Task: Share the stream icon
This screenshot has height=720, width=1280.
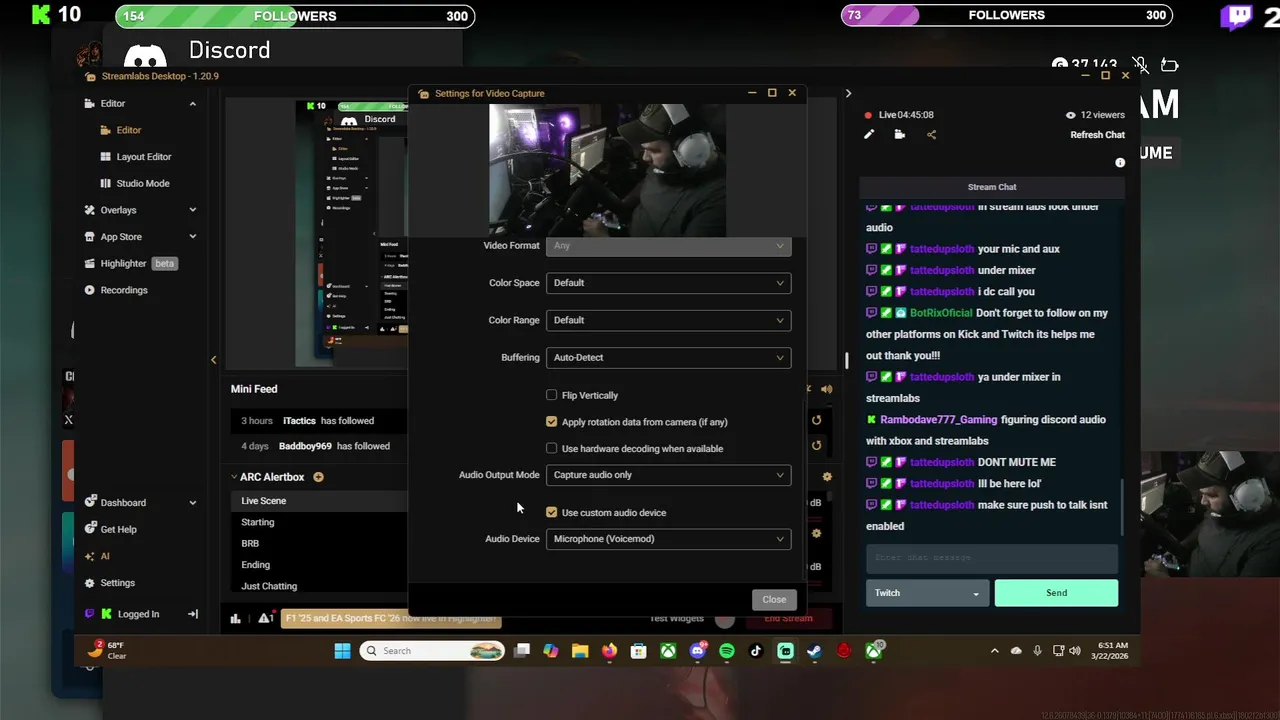Action: click(931, 135)
